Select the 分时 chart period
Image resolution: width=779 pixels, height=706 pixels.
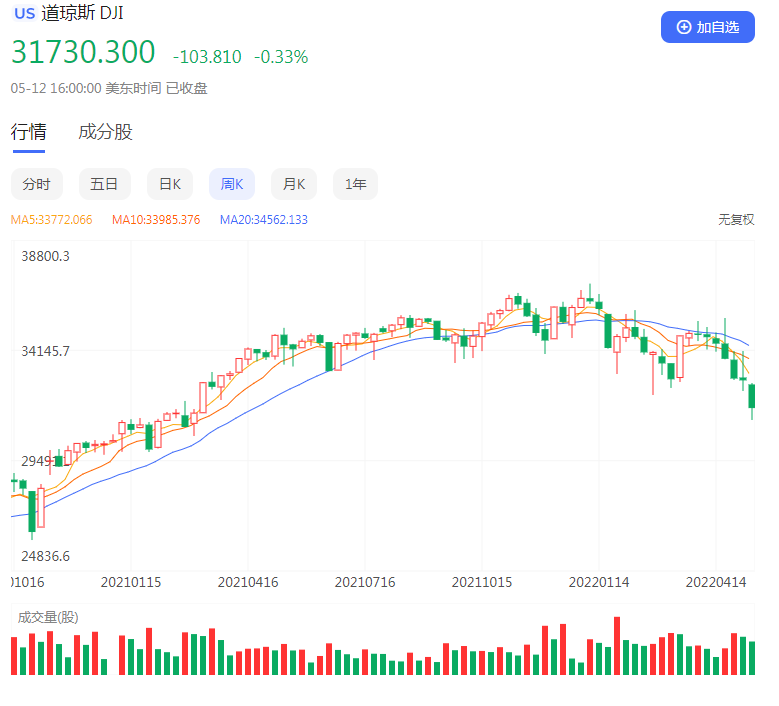(x=37, y=184)
